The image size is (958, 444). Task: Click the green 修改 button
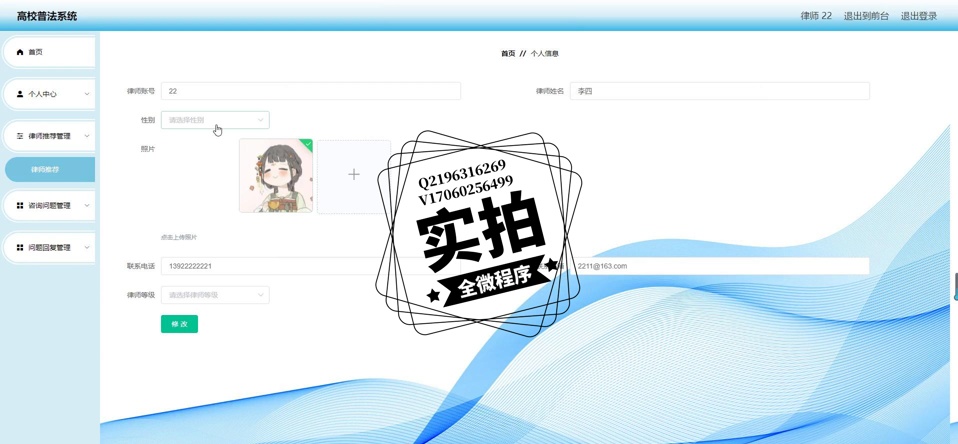pos(179,324)
